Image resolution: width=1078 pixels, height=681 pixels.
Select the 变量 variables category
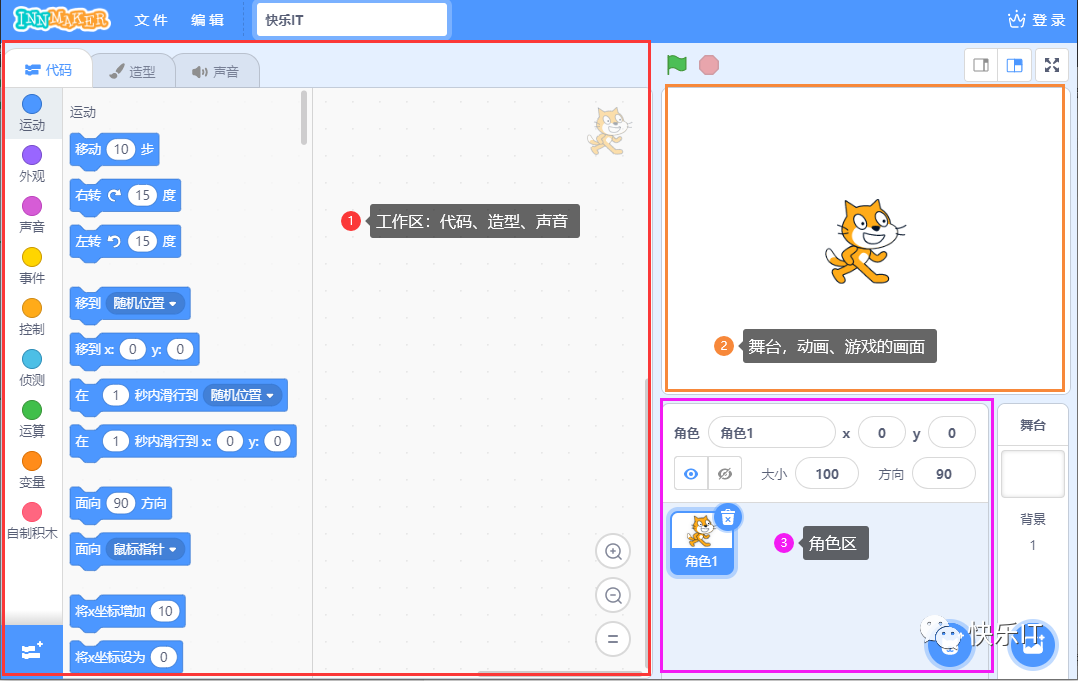click(32, 471)
